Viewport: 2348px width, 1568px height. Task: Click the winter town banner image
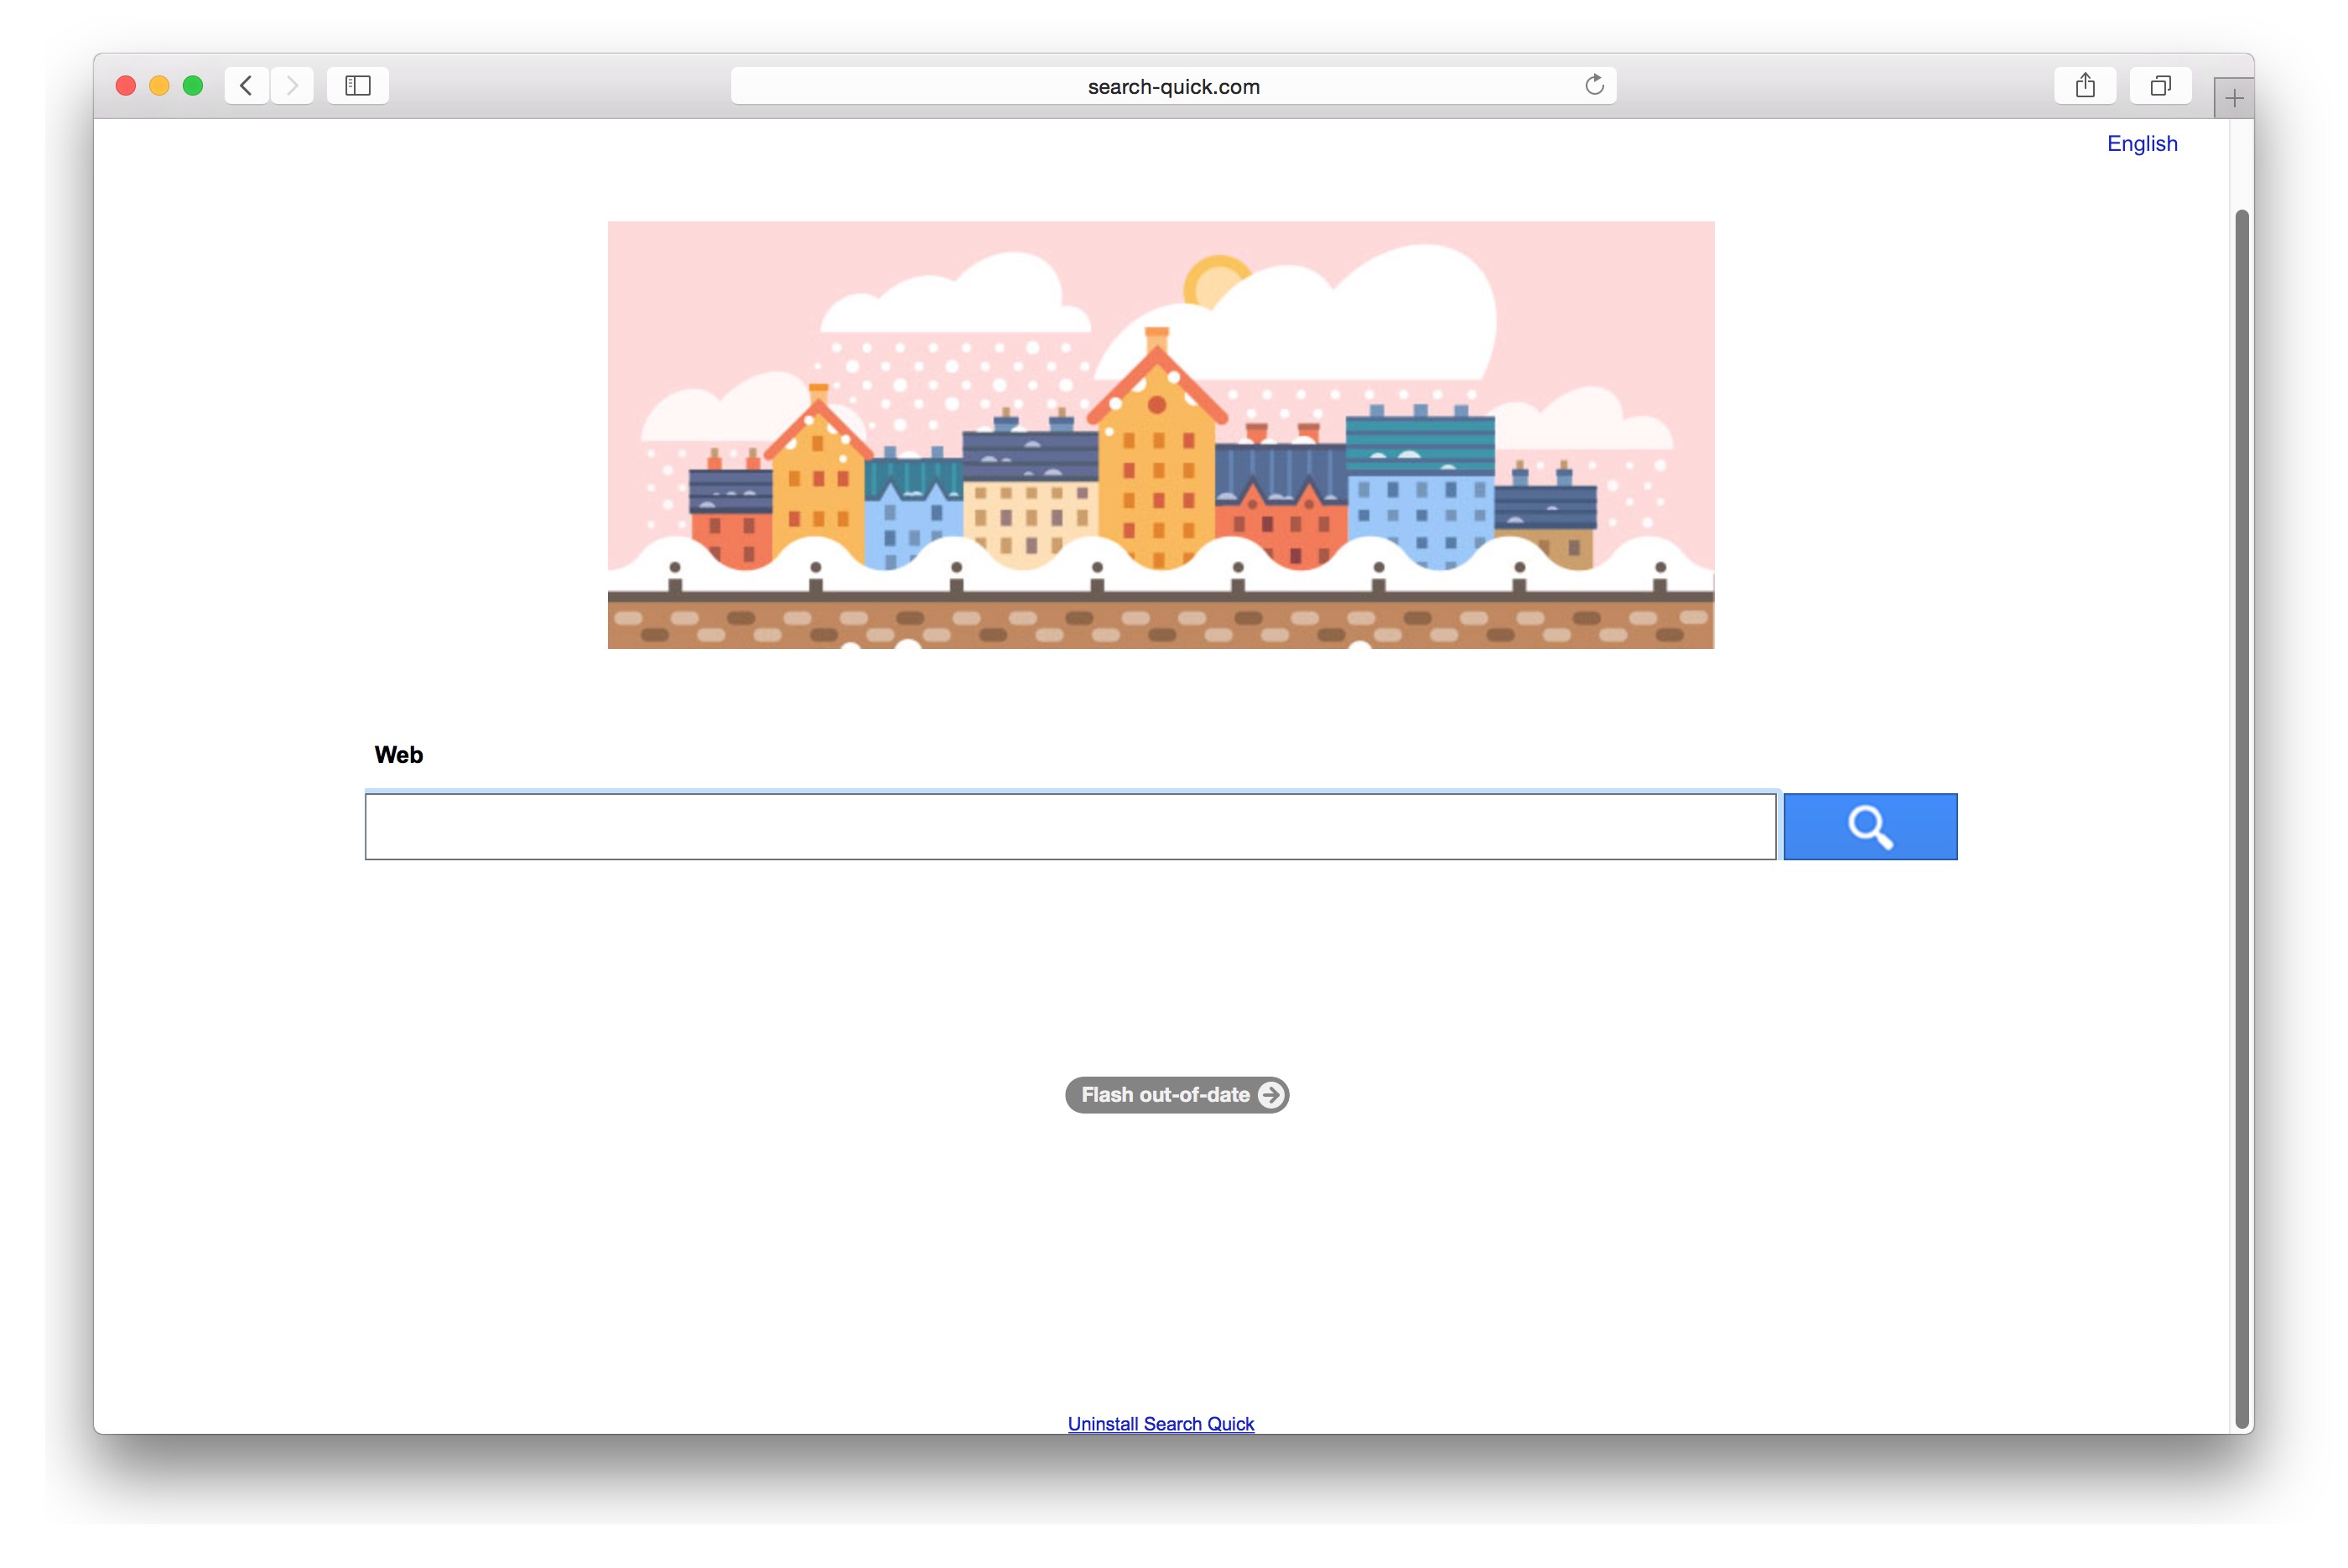1161,435
